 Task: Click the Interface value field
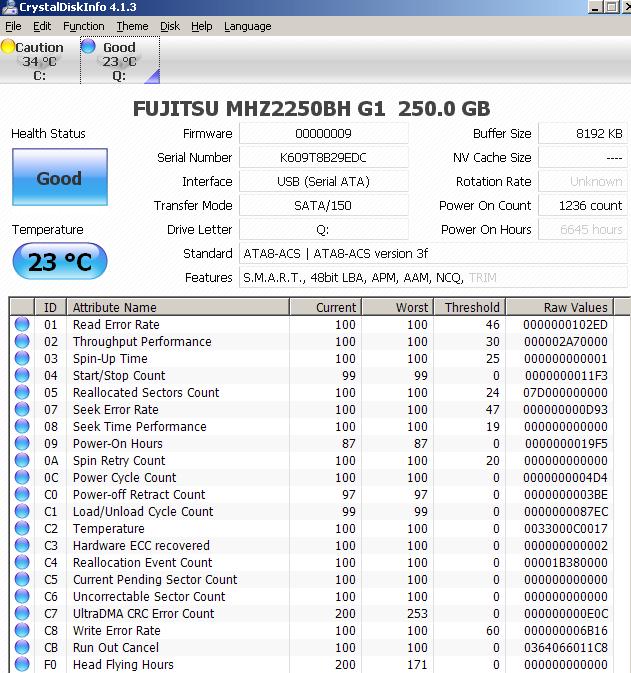coord(323,182)
